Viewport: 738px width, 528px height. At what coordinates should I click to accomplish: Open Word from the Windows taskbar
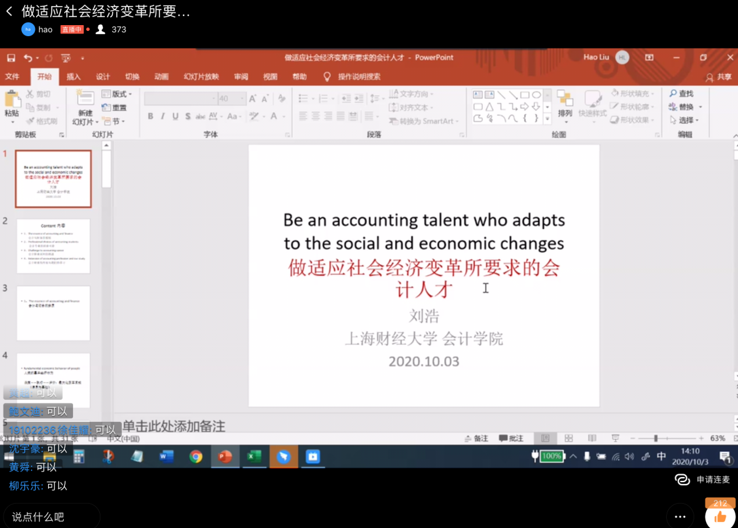coord(166,457)
